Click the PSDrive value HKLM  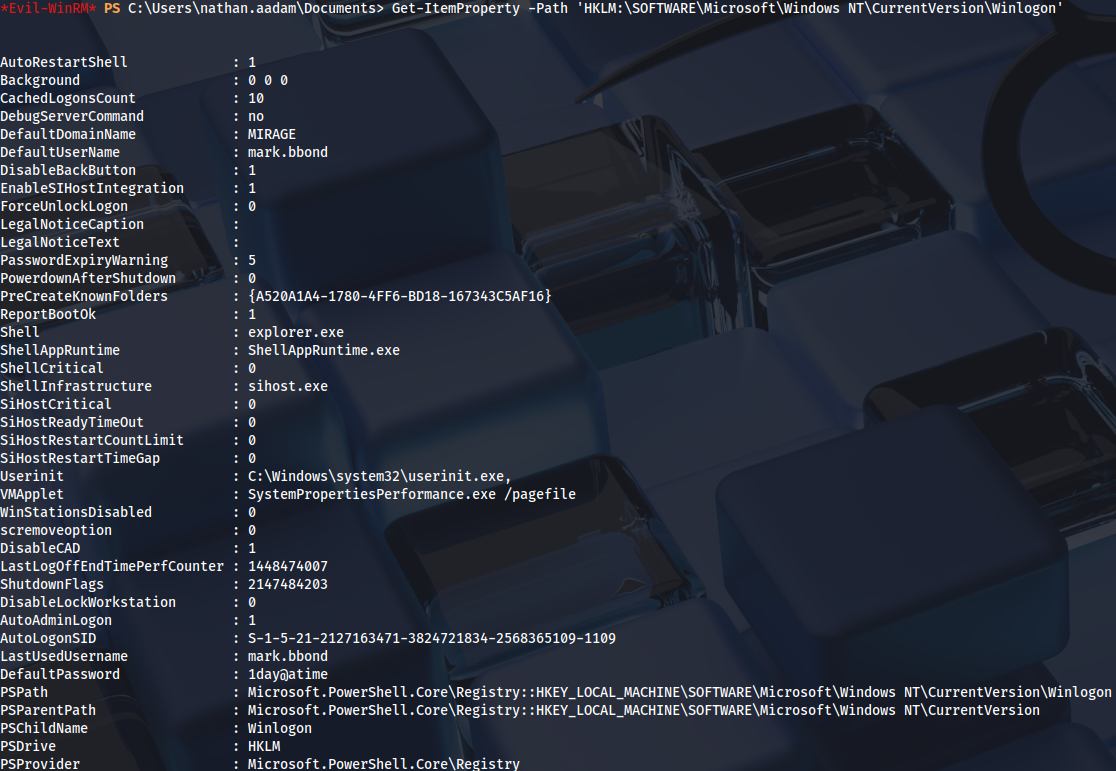tap(264, 746)
